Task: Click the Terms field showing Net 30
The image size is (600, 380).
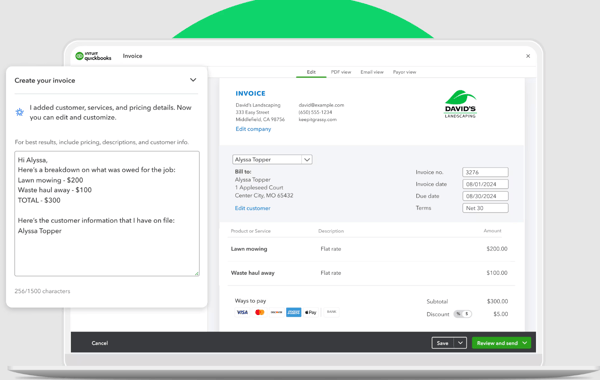Action: click(x=485, y=208)
